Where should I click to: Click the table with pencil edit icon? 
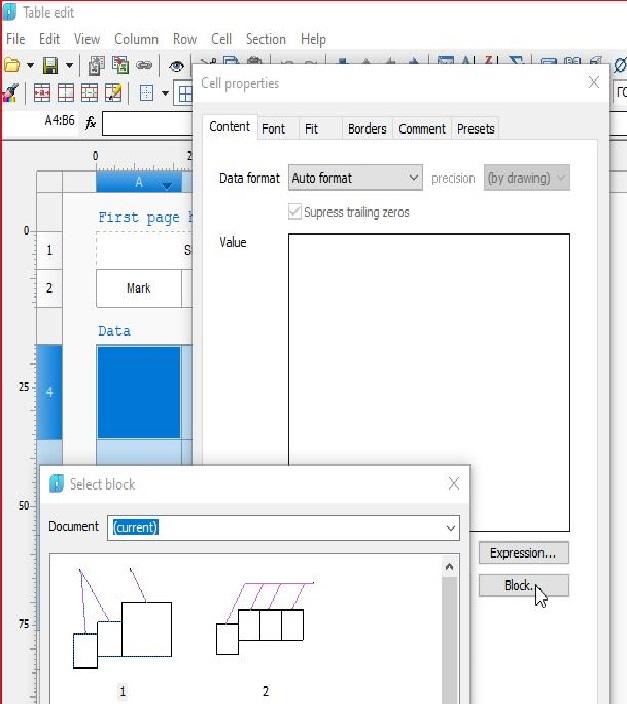[113, 93]
